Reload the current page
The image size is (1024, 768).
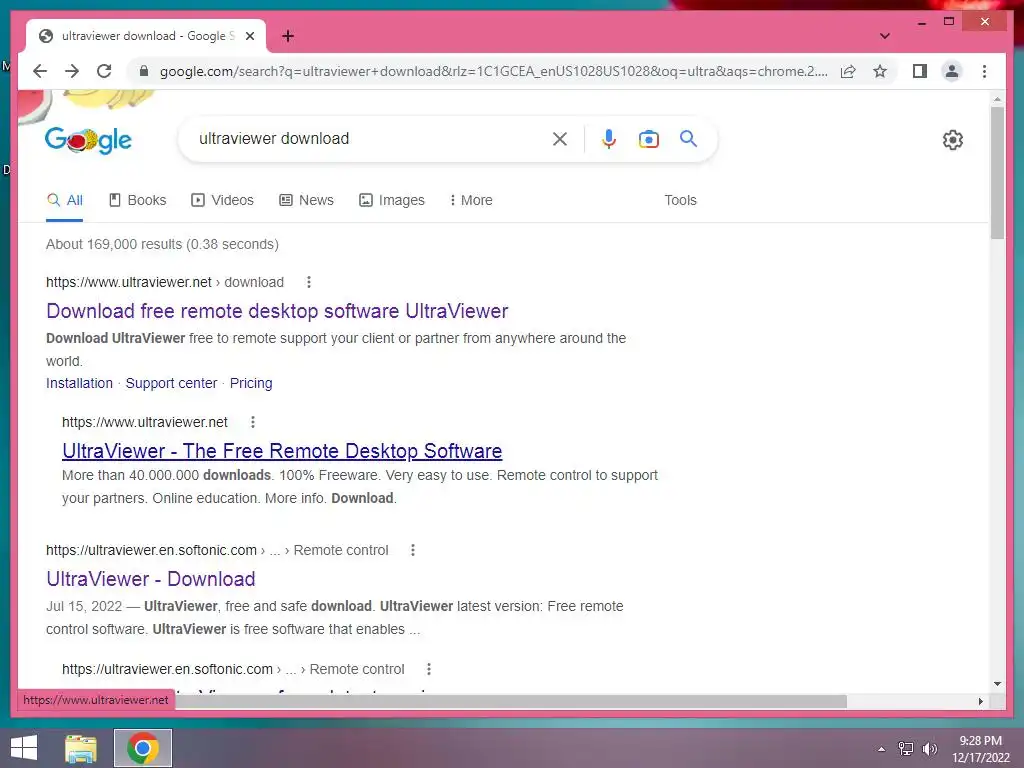point(104,71)
